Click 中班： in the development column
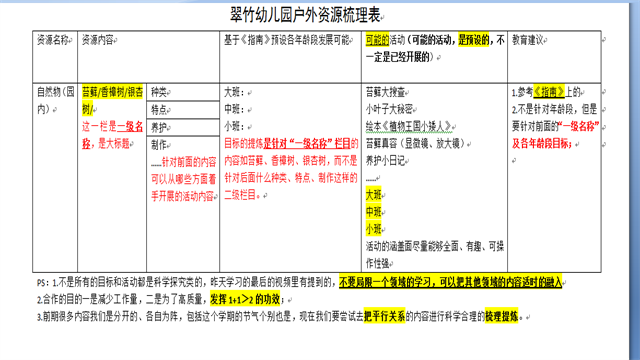The height and width of the screenshot is (360, 640). 234,109
